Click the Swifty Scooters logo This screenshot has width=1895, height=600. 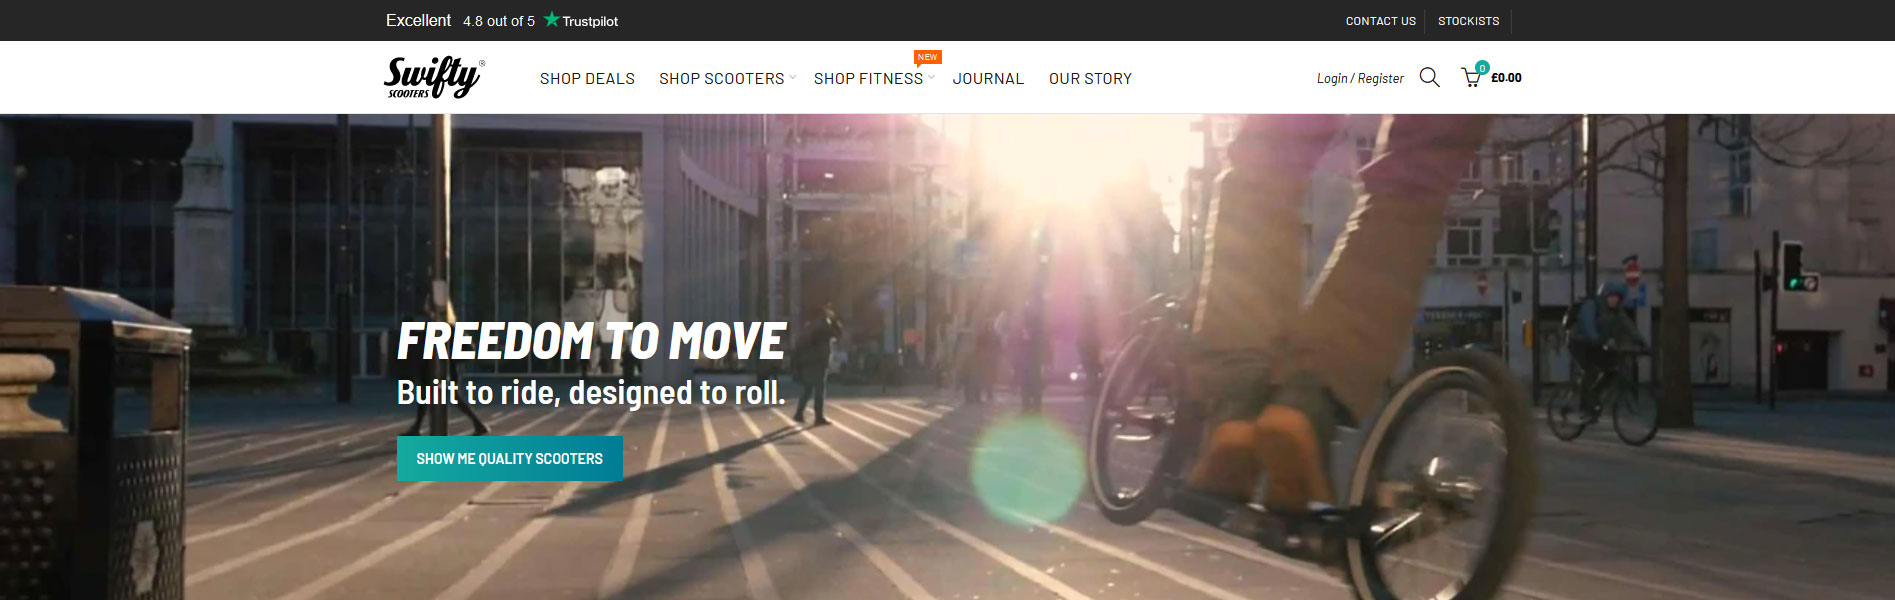click(434, 77)
